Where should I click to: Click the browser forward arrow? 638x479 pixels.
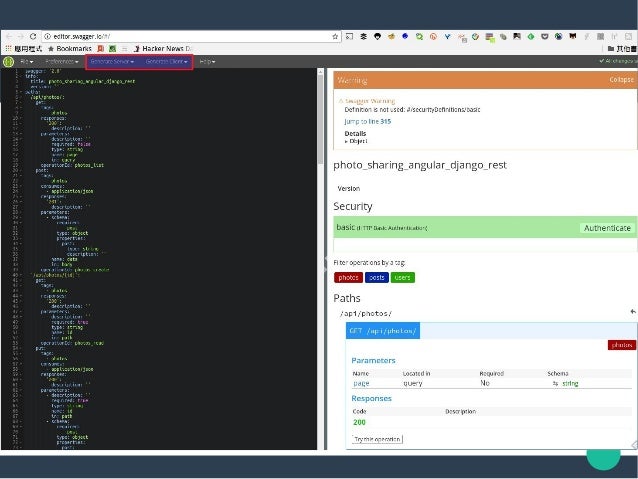[x=21, y=35]
